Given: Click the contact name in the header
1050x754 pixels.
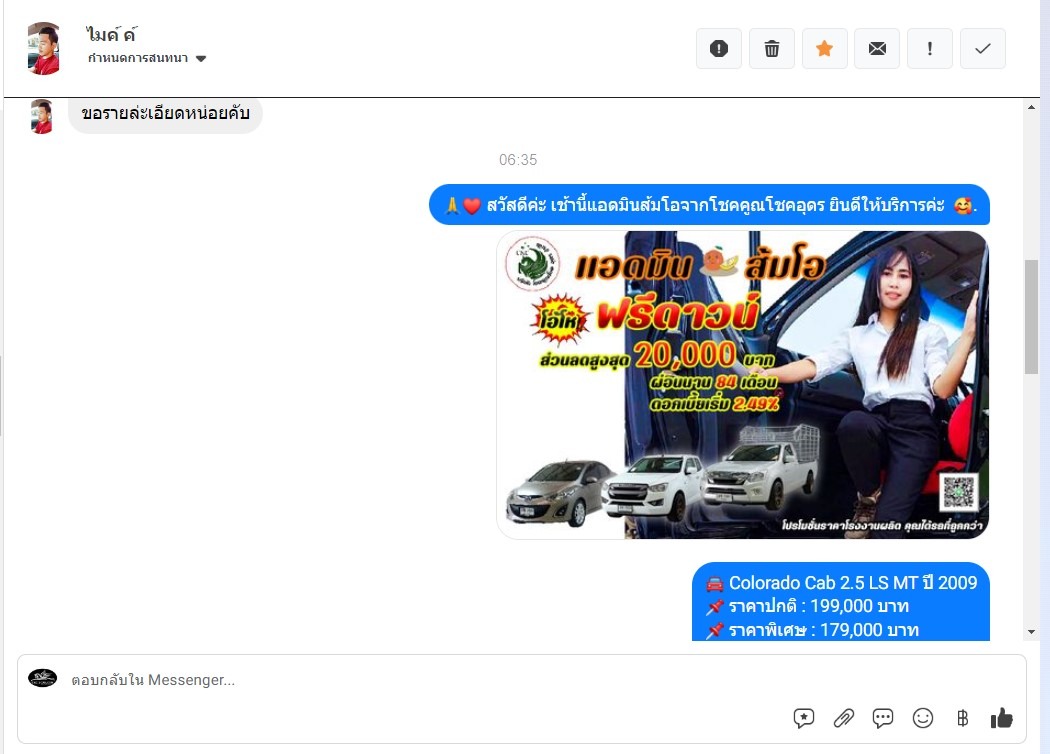Looking at the screenshot, I should 111,33.
